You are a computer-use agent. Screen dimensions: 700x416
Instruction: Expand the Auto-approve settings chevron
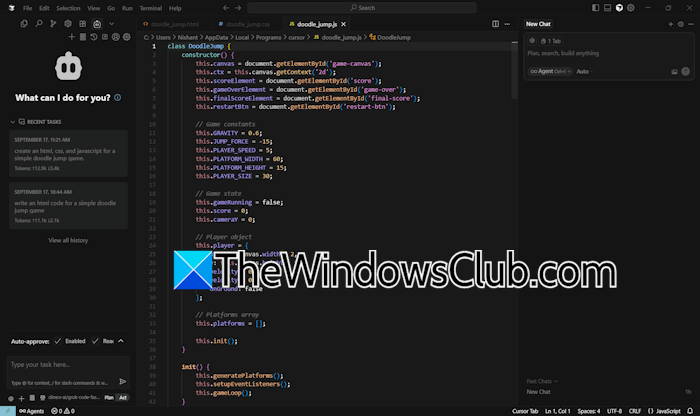121,341
